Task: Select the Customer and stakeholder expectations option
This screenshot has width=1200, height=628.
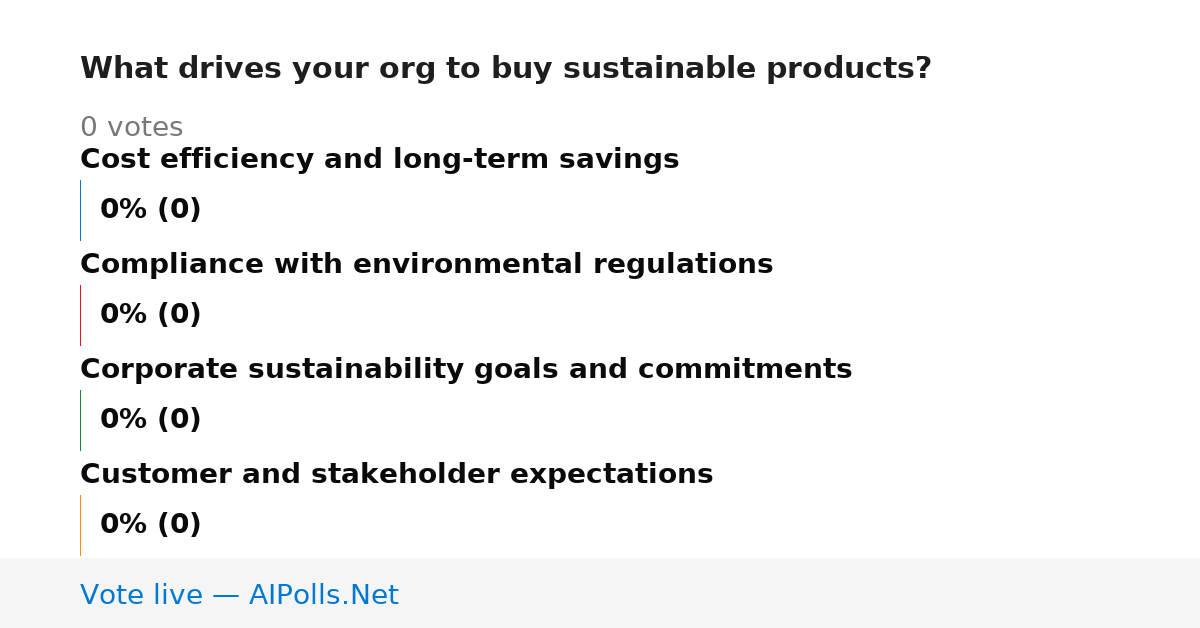Action: (396, 475)
